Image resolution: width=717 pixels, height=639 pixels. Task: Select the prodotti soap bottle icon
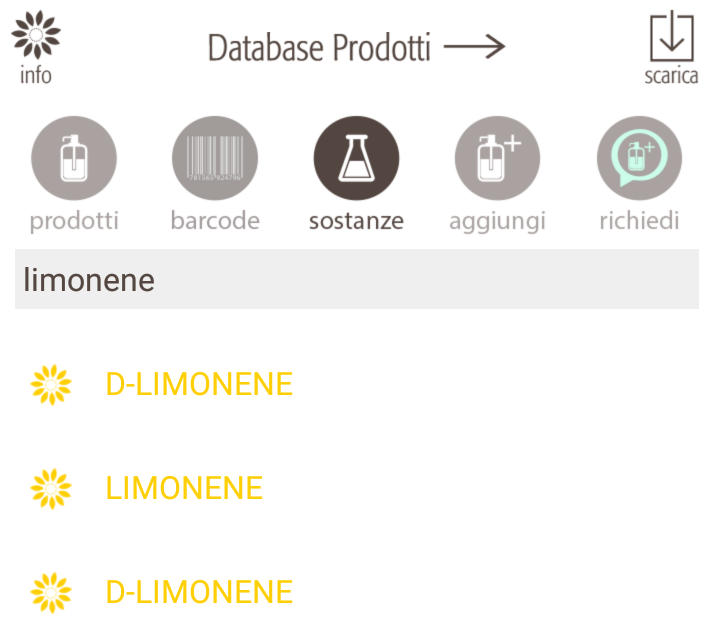click(x=74, y=159)
